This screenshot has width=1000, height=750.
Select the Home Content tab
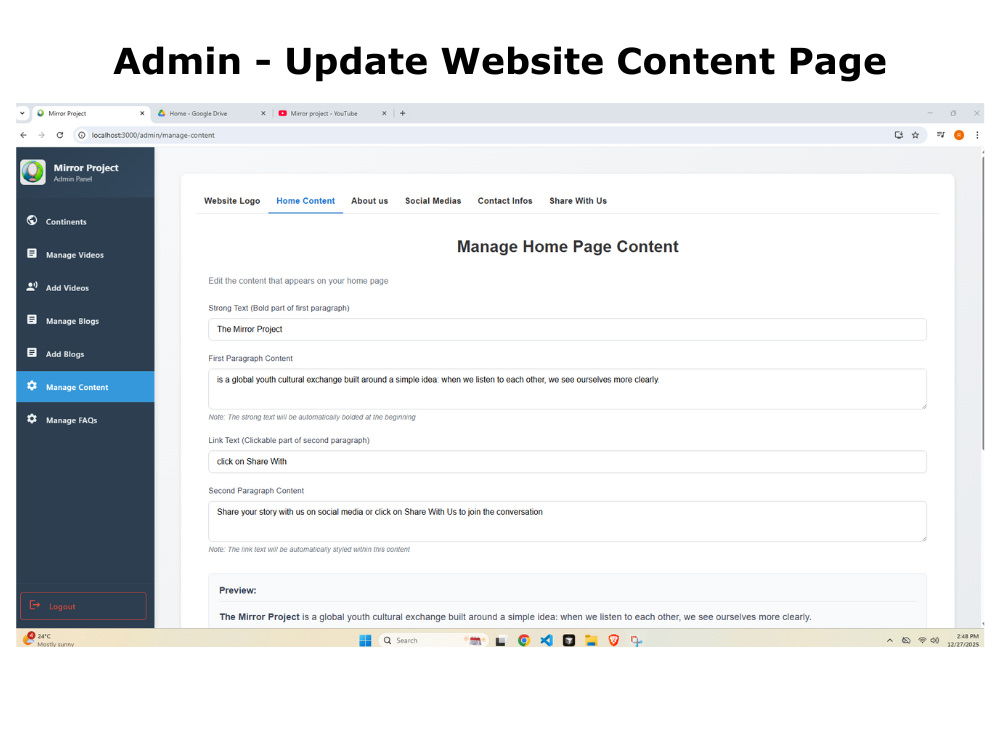click(x=305, y=201)
